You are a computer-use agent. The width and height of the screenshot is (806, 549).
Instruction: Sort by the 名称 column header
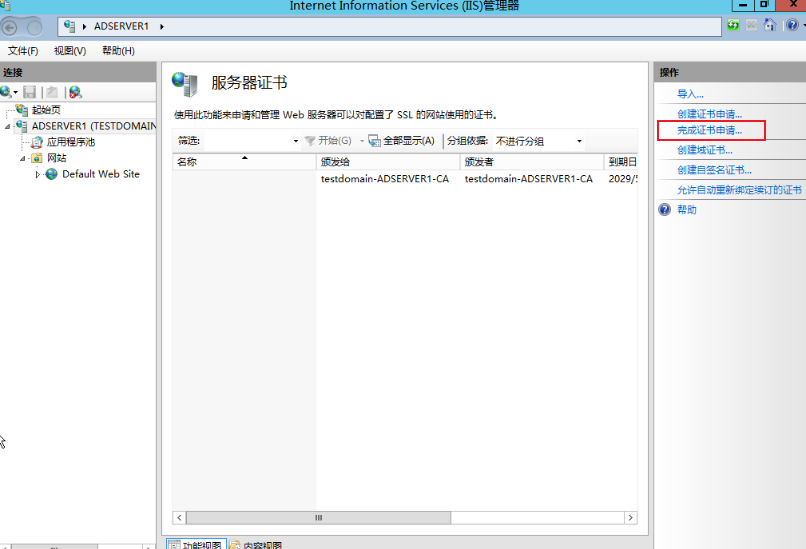tap(244, 162)
